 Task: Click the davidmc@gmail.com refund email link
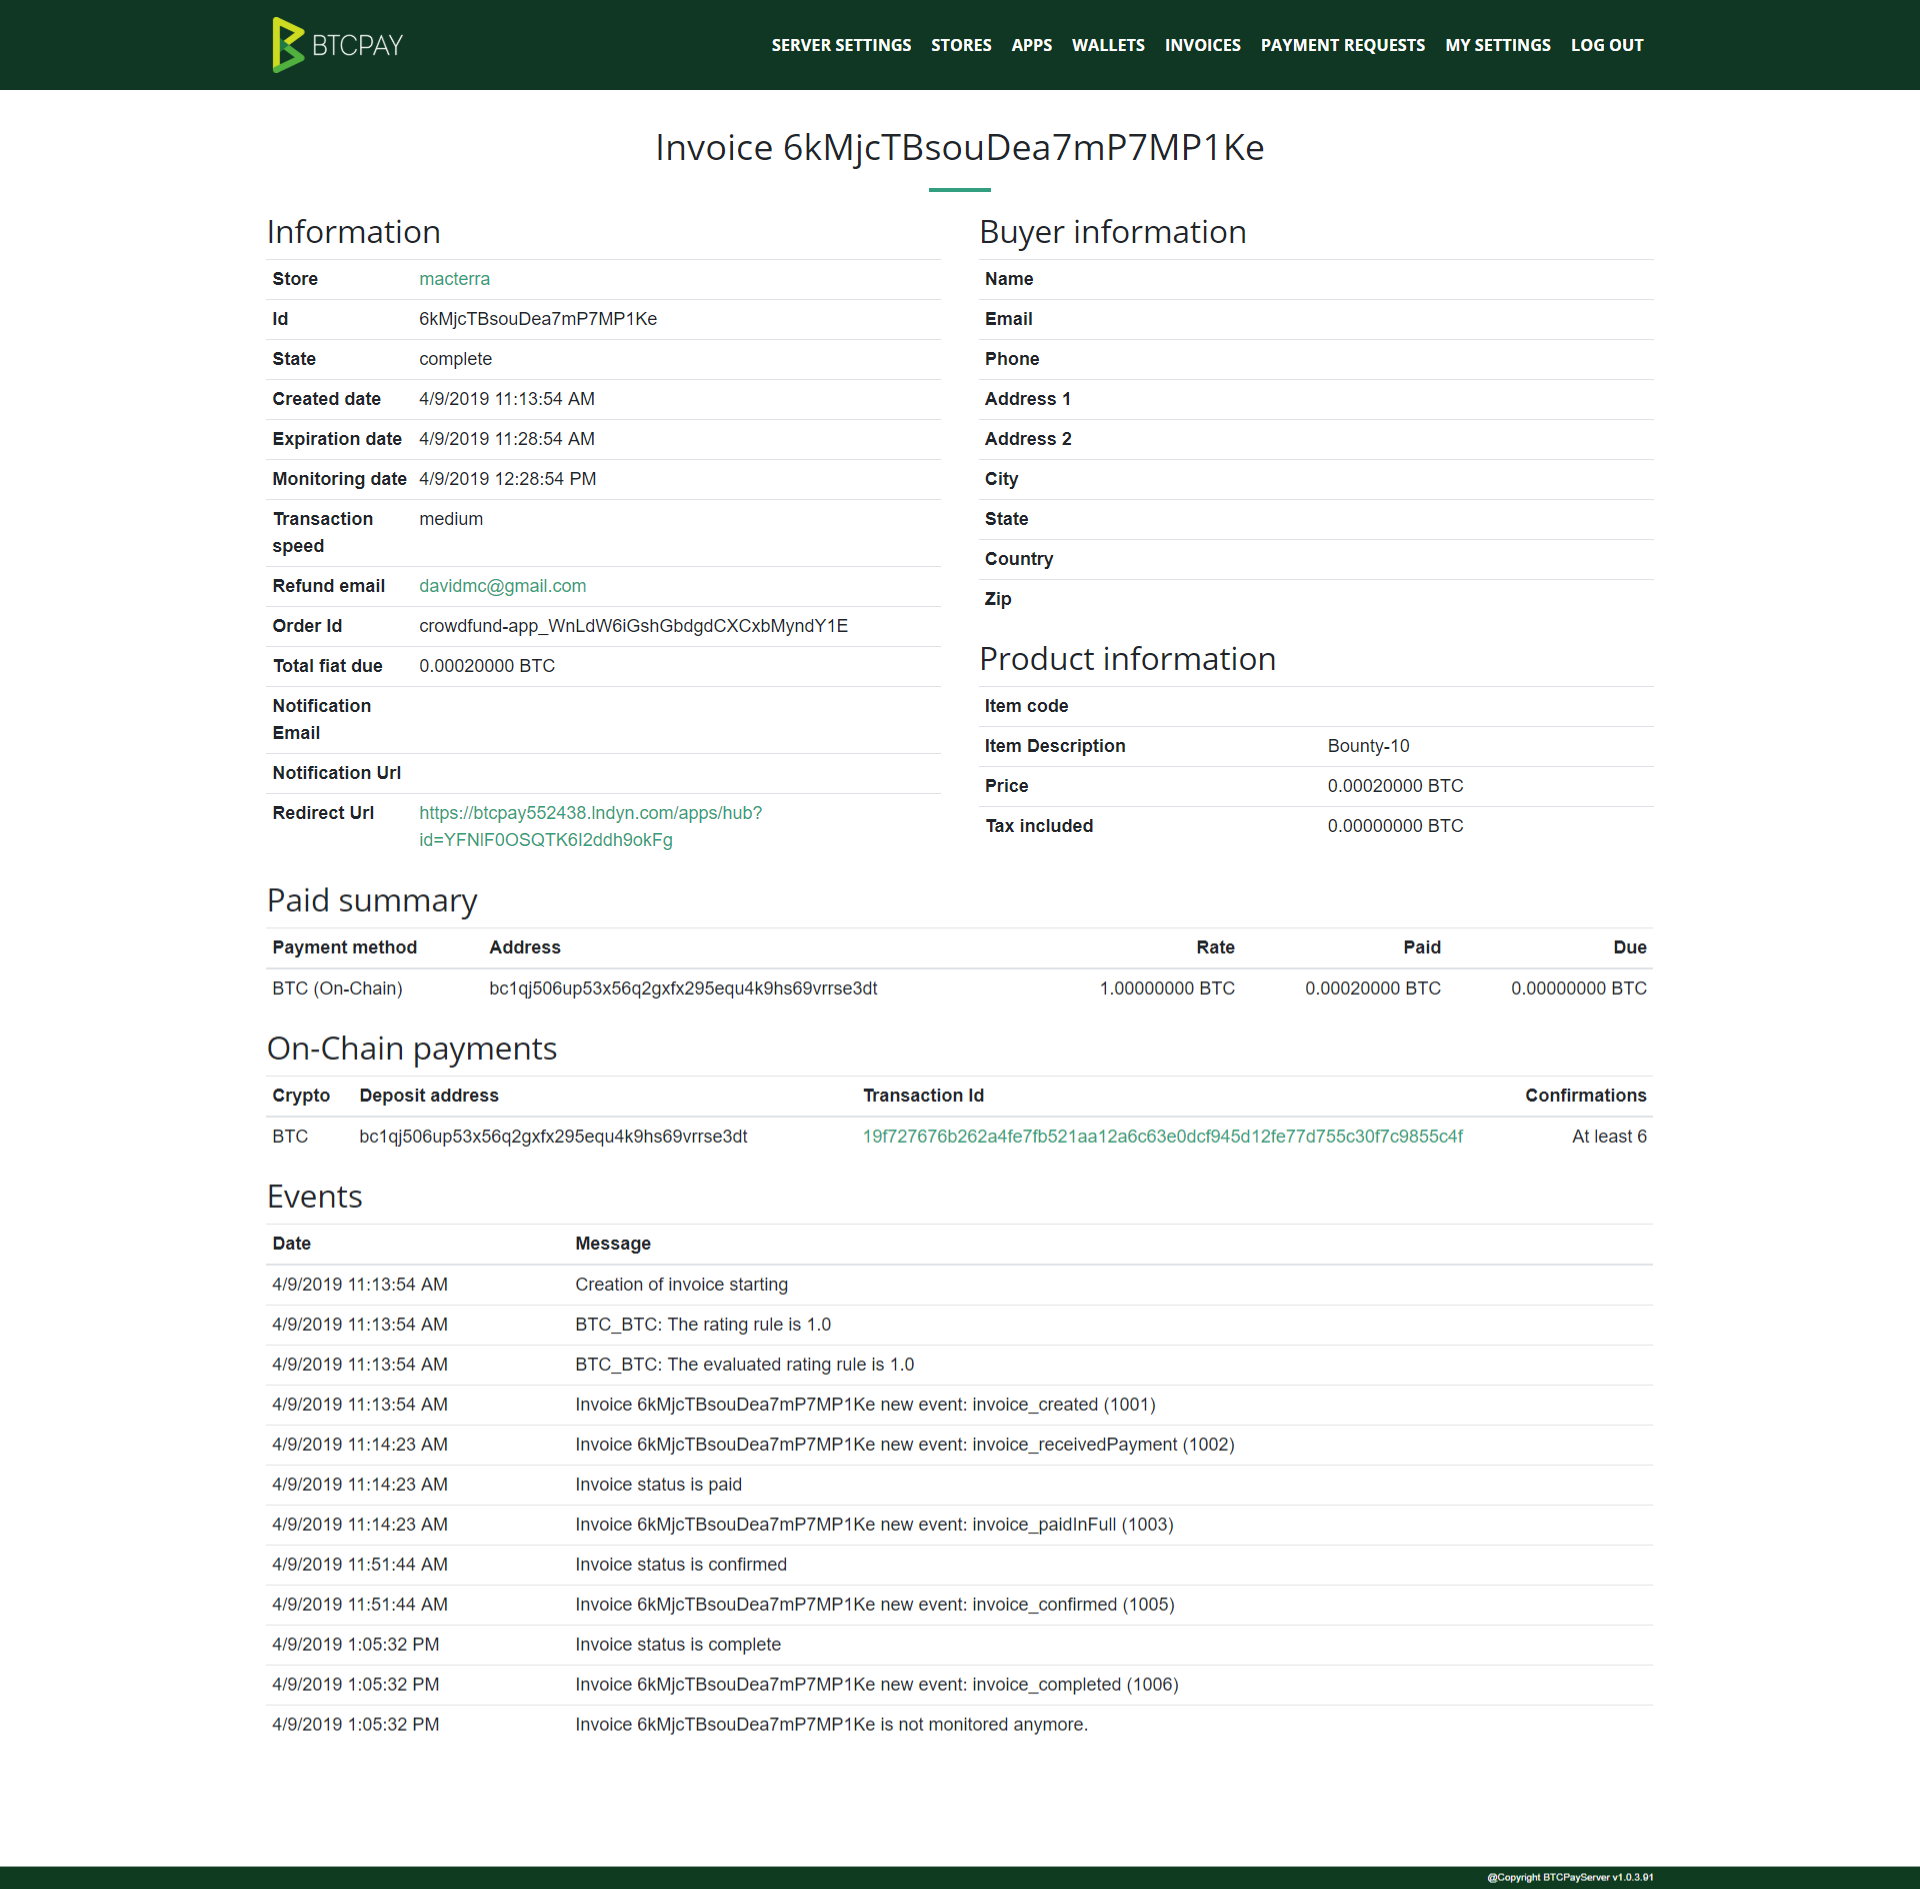coord(502,586)
